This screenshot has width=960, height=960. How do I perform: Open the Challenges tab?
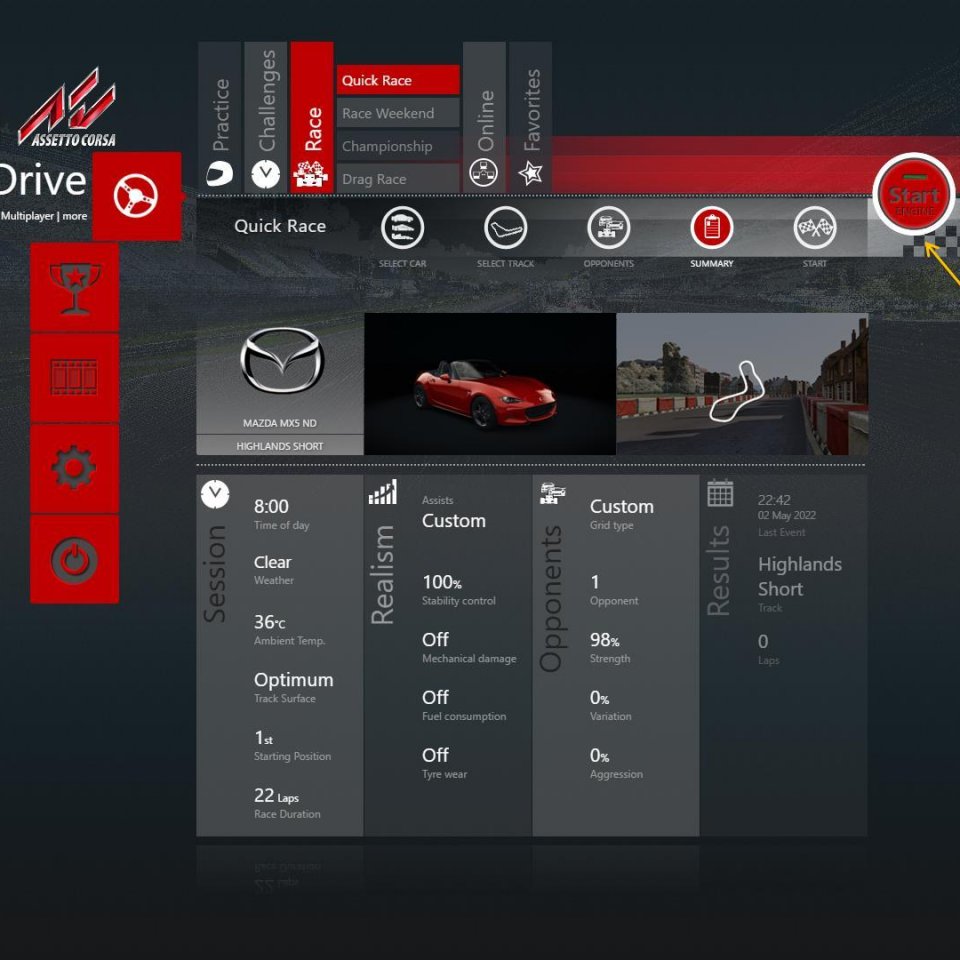coord(266,117)
